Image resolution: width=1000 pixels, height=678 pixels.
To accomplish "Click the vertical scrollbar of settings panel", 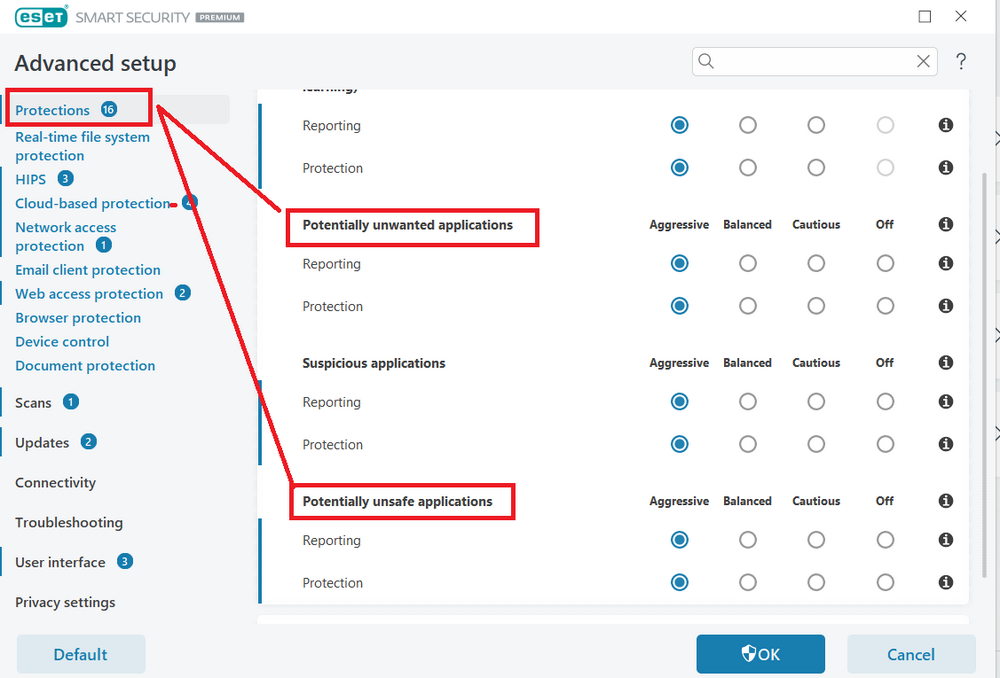I will 984,376.
